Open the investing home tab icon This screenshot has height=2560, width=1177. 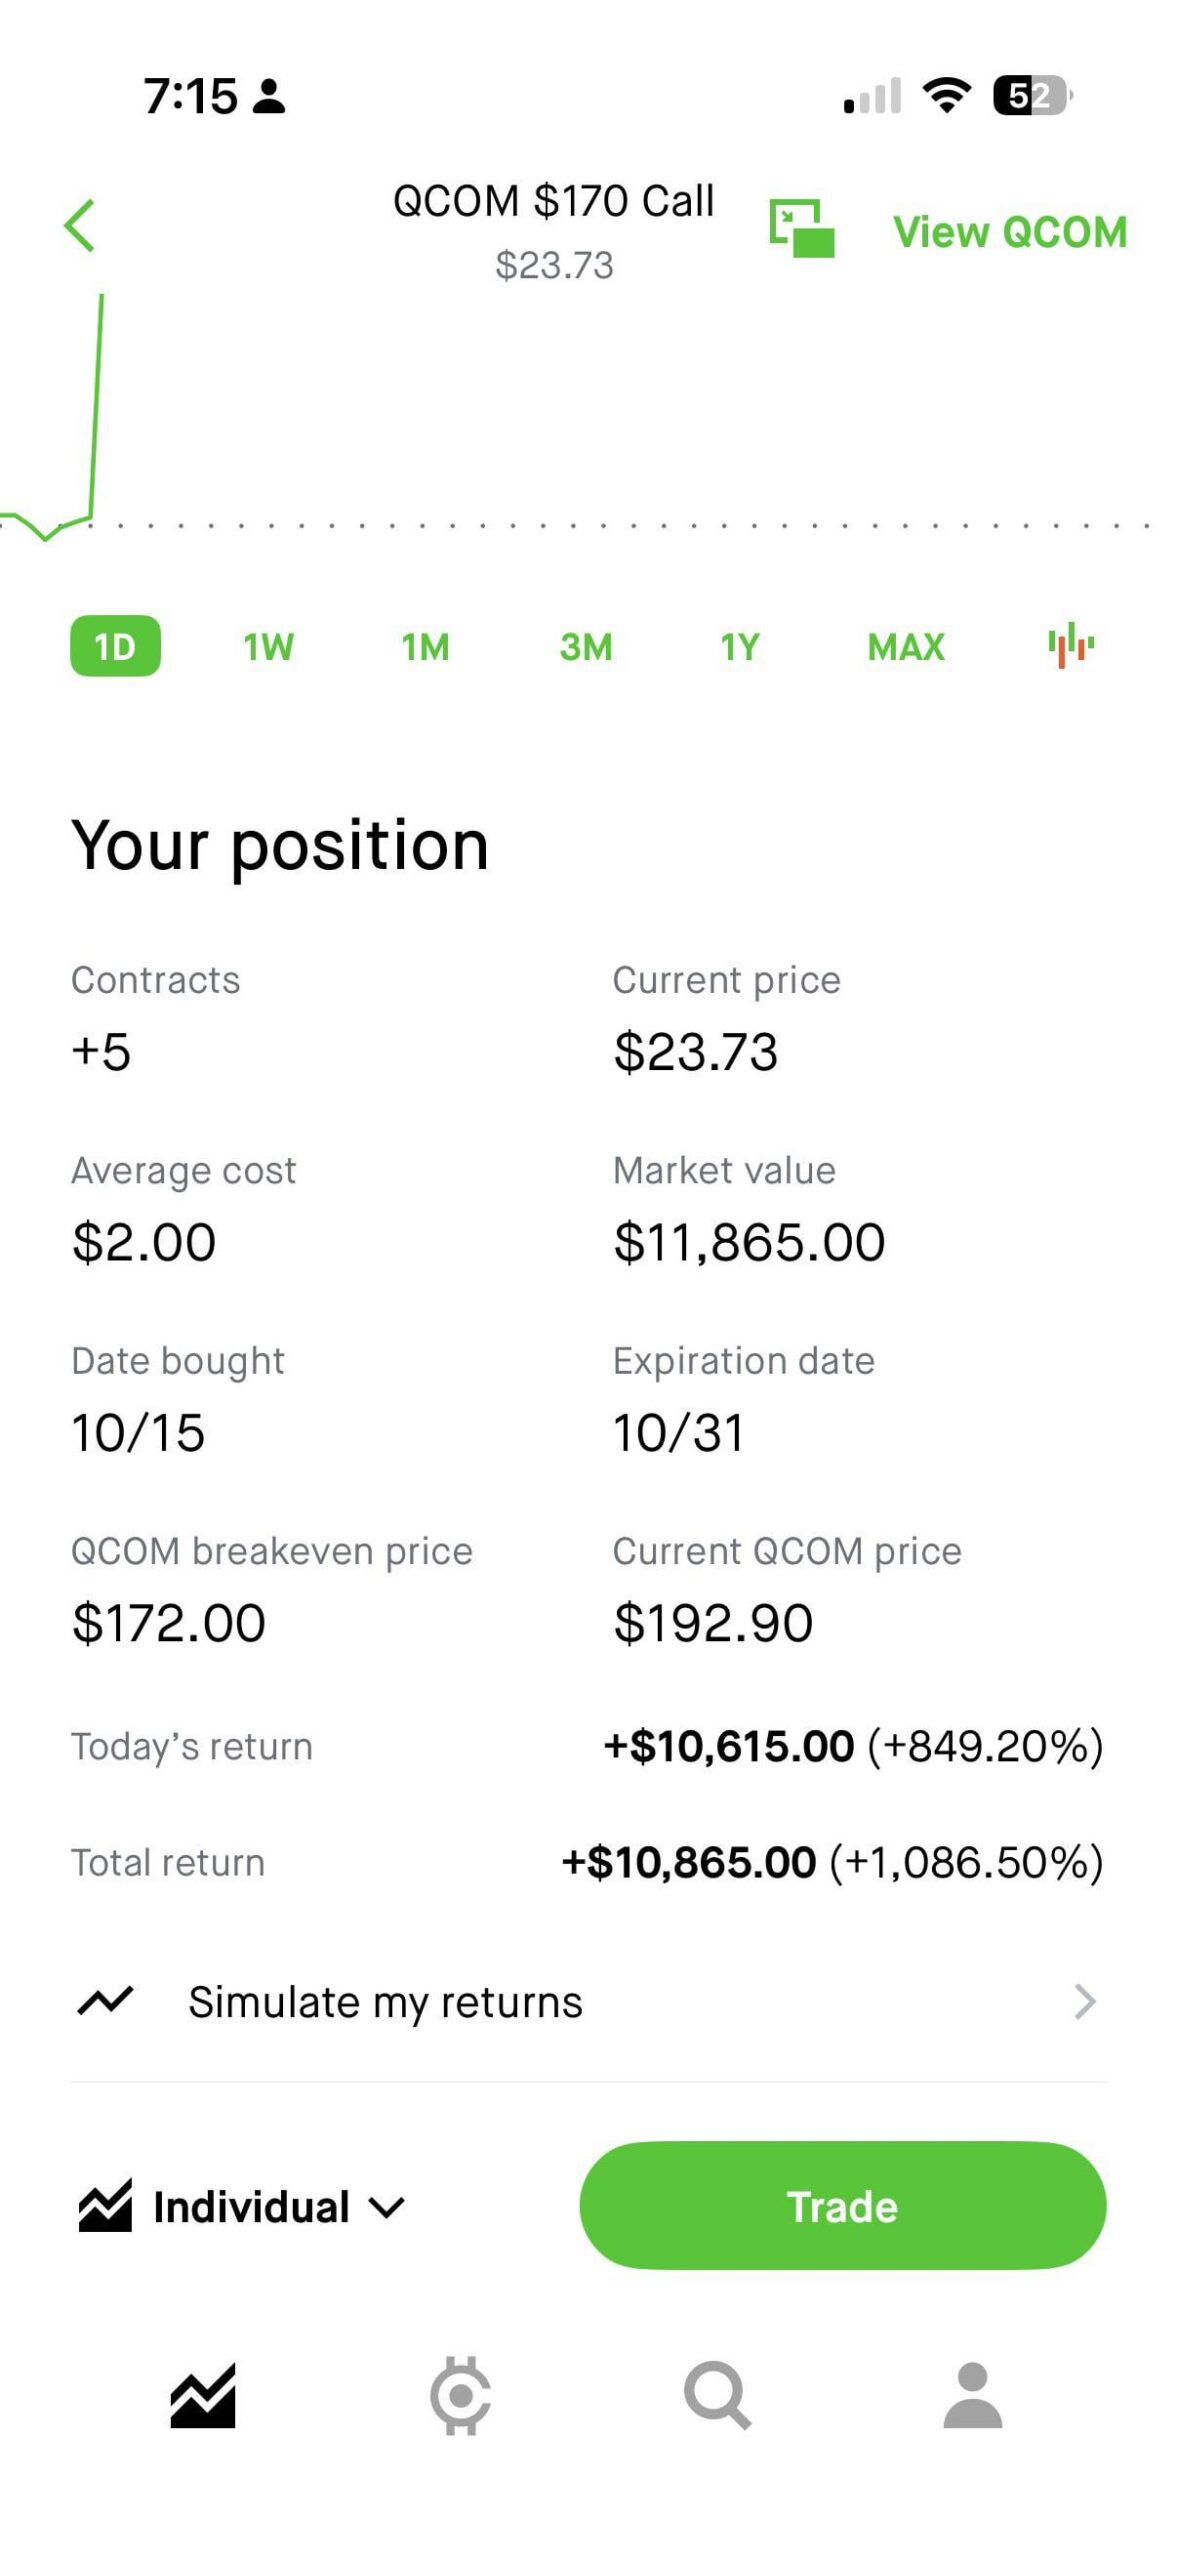pos(203,2395)
